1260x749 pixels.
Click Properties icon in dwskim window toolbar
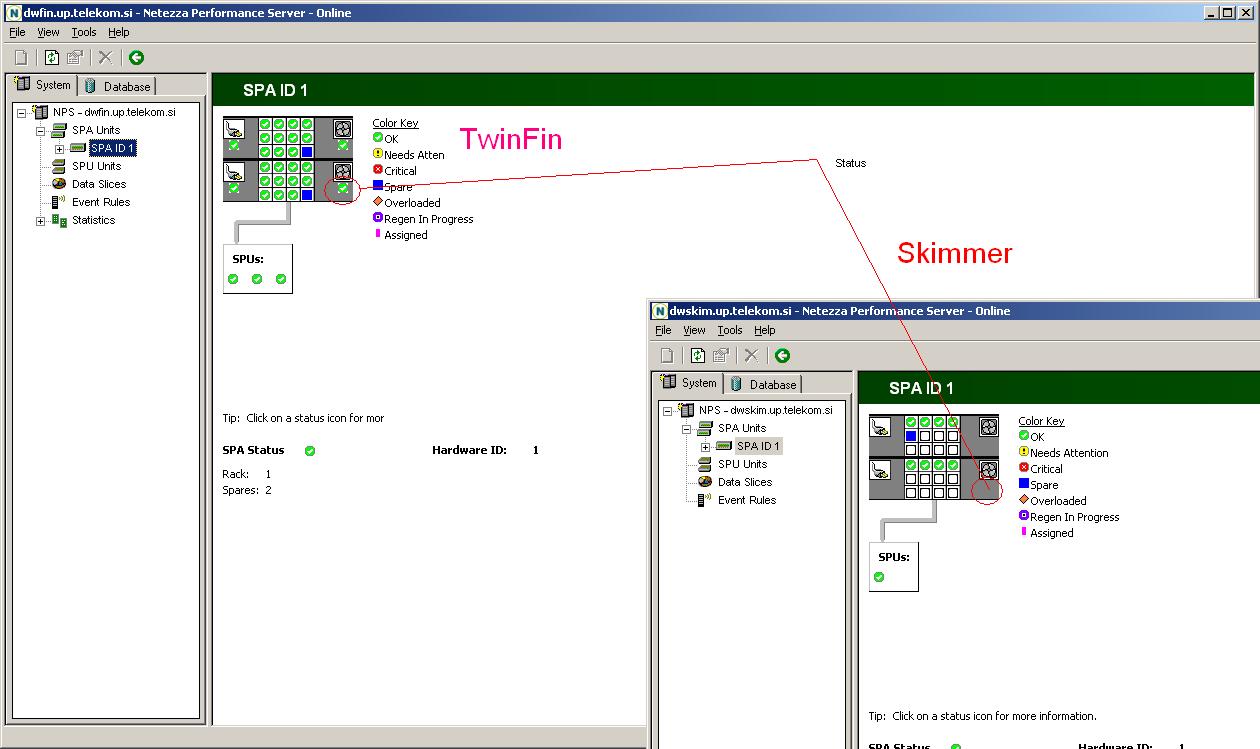(x=720, y=355)
